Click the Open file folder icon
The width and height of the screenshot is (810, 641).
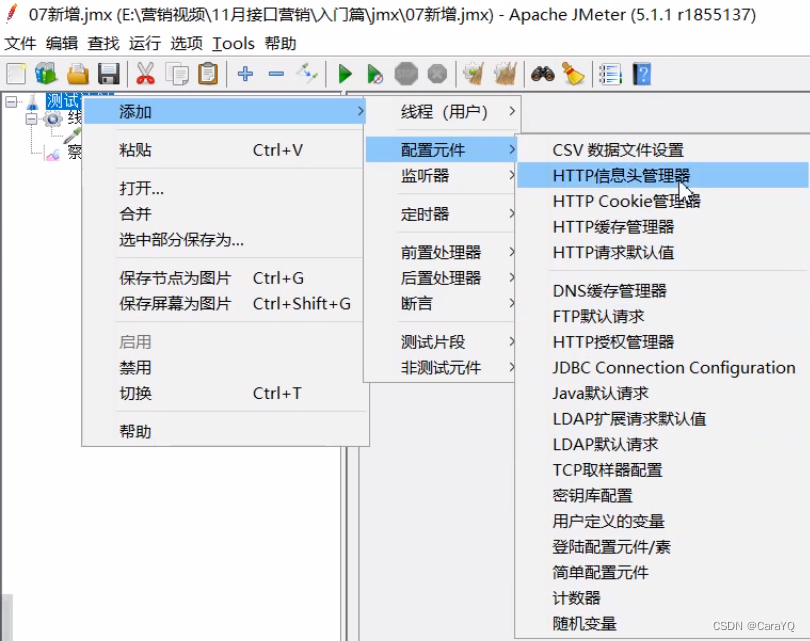tap(78, 74)
